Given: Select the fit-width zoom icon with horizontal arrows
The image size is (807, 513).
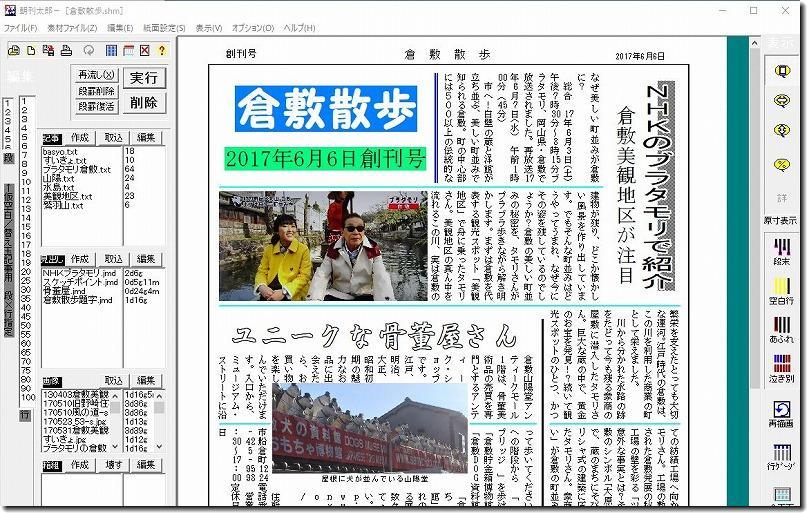Looking at the screenshot, I should 782,100.
